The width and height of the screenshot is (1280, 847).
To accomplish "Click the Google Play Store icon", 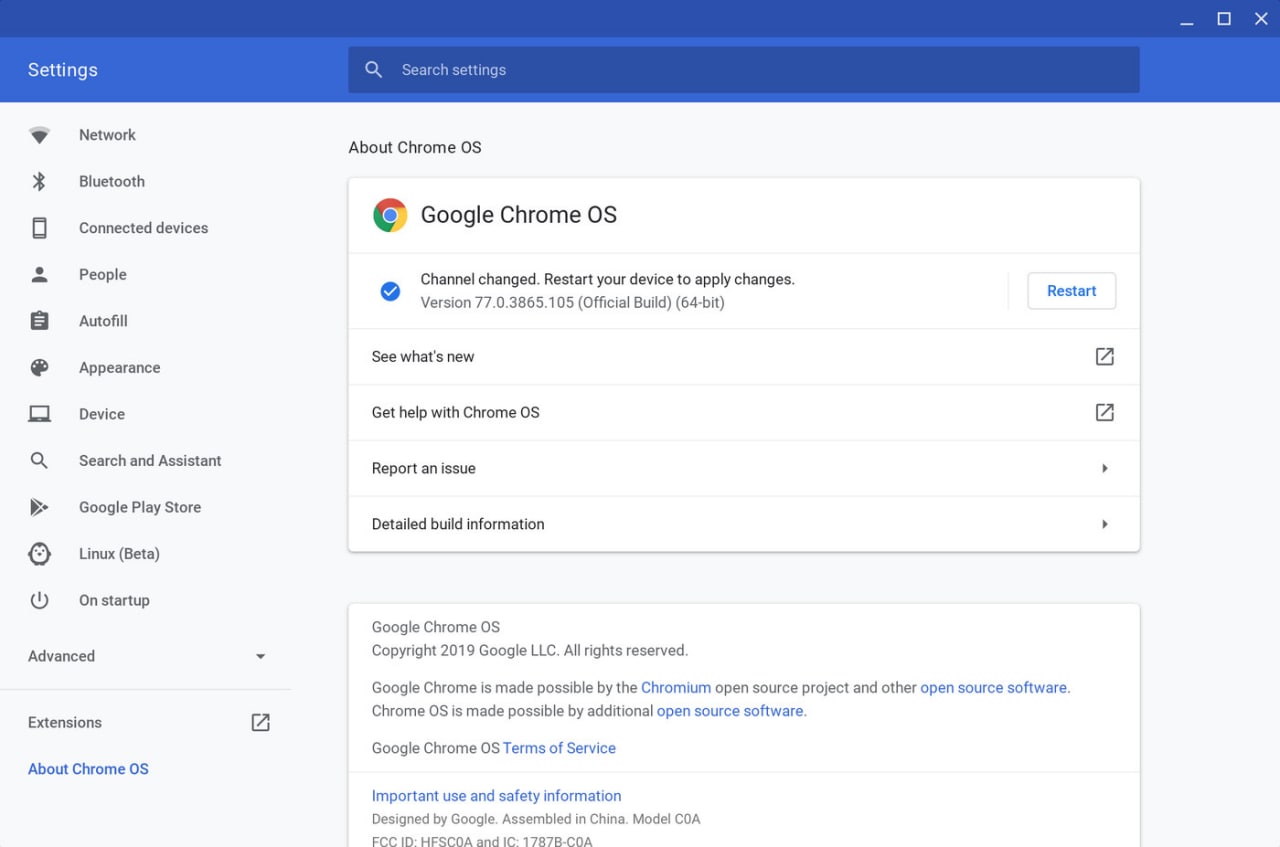I will 39,507.
